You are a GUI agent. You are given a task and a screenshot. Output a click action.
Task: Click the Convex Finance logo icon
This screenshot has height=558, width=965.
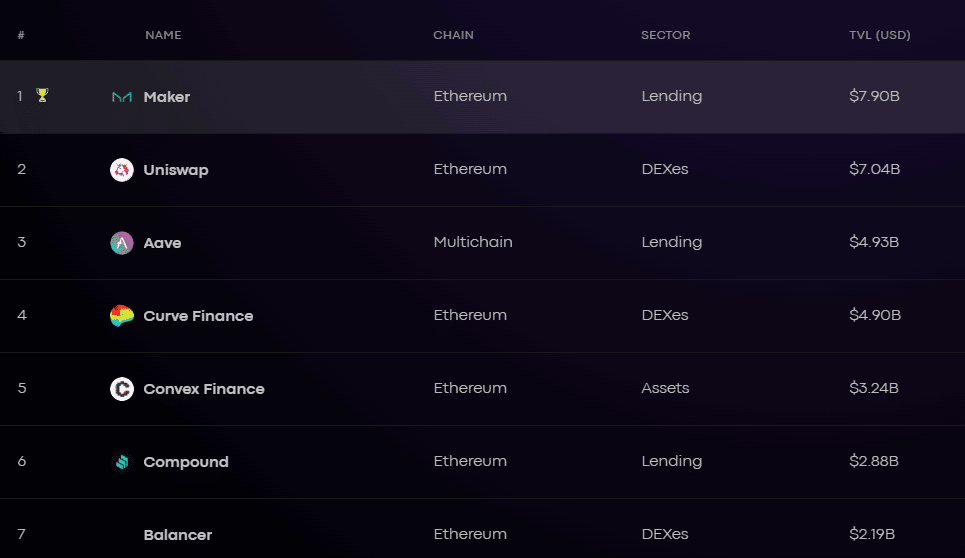tap(122, 389)
